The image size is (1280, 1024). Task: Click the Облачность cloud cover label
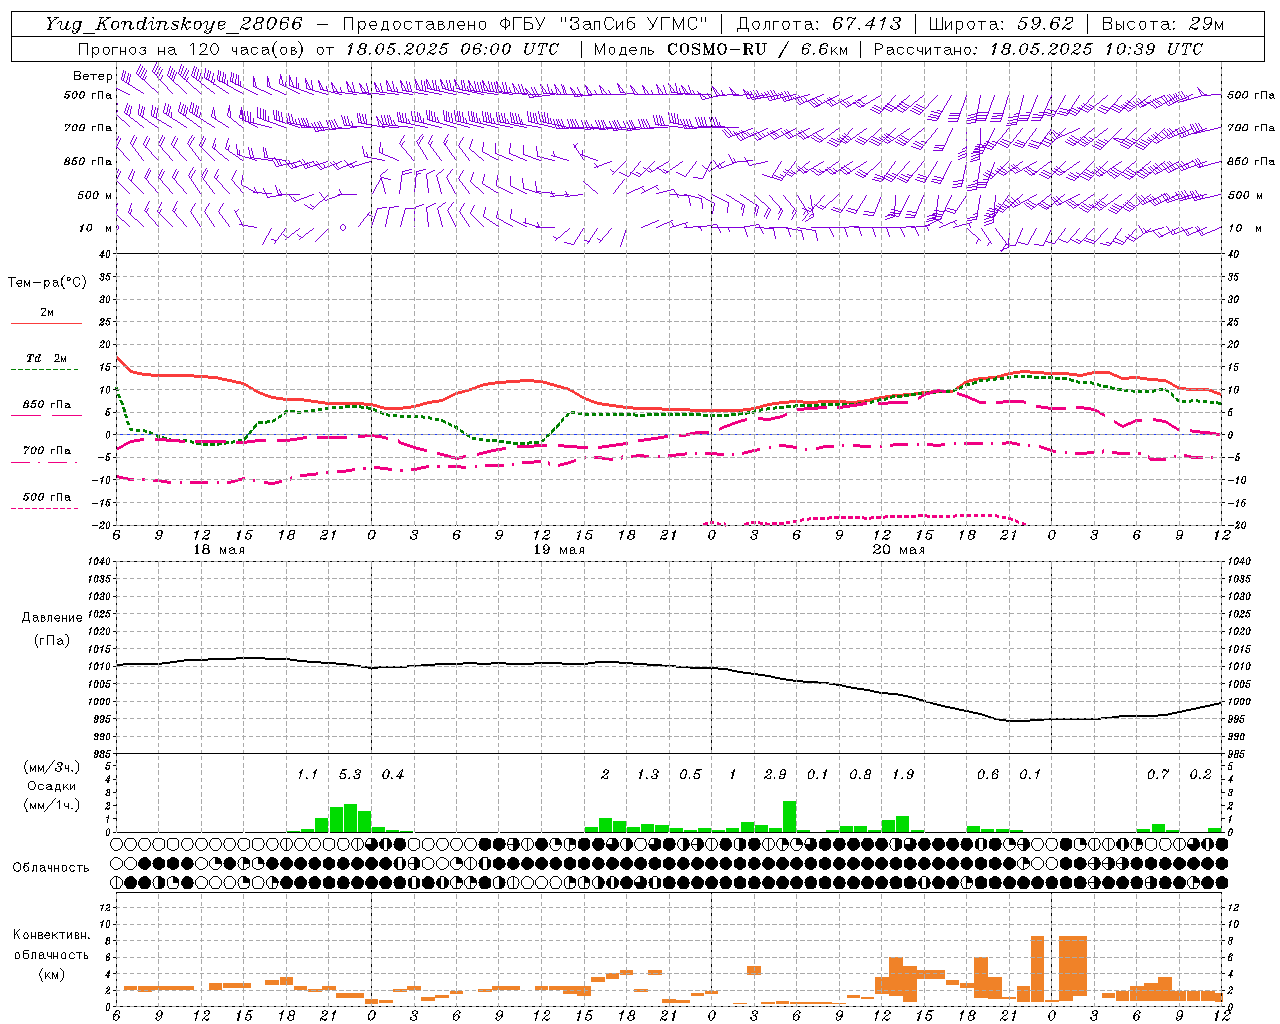[x=51, y=867]
